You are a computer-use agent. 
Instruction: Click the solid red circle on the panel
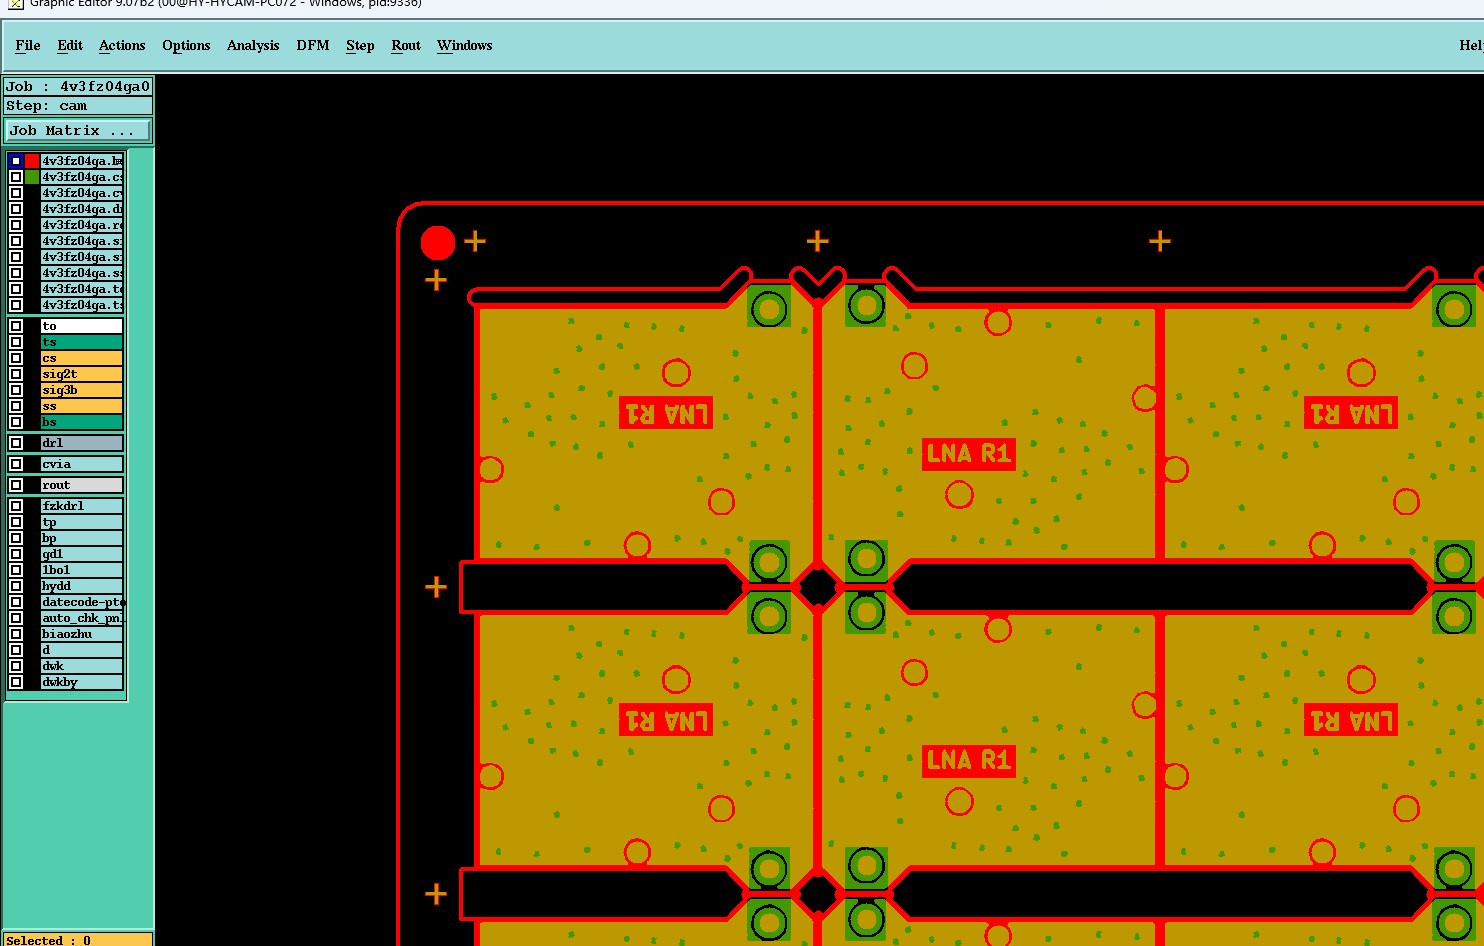pos(438,242)
